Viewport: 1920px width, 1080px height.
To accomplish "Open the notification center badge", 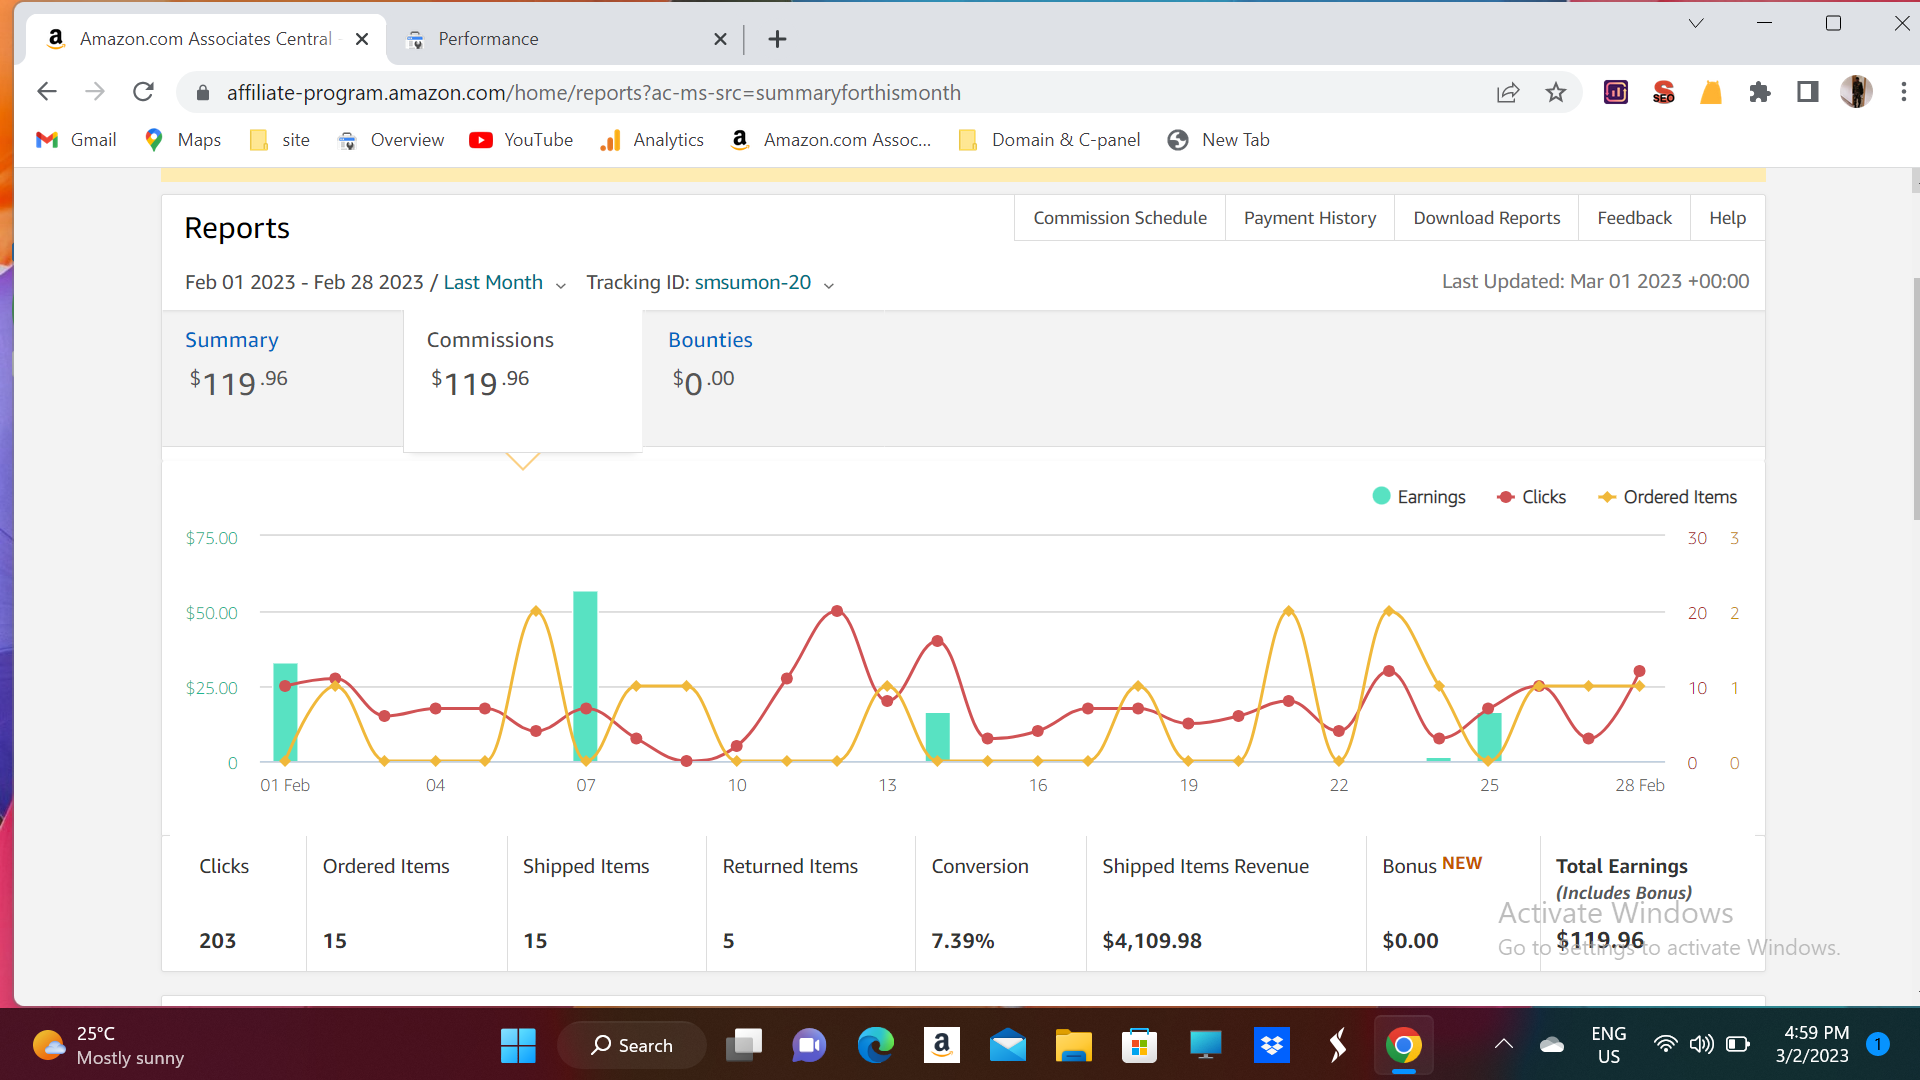I will 1878,1045.
